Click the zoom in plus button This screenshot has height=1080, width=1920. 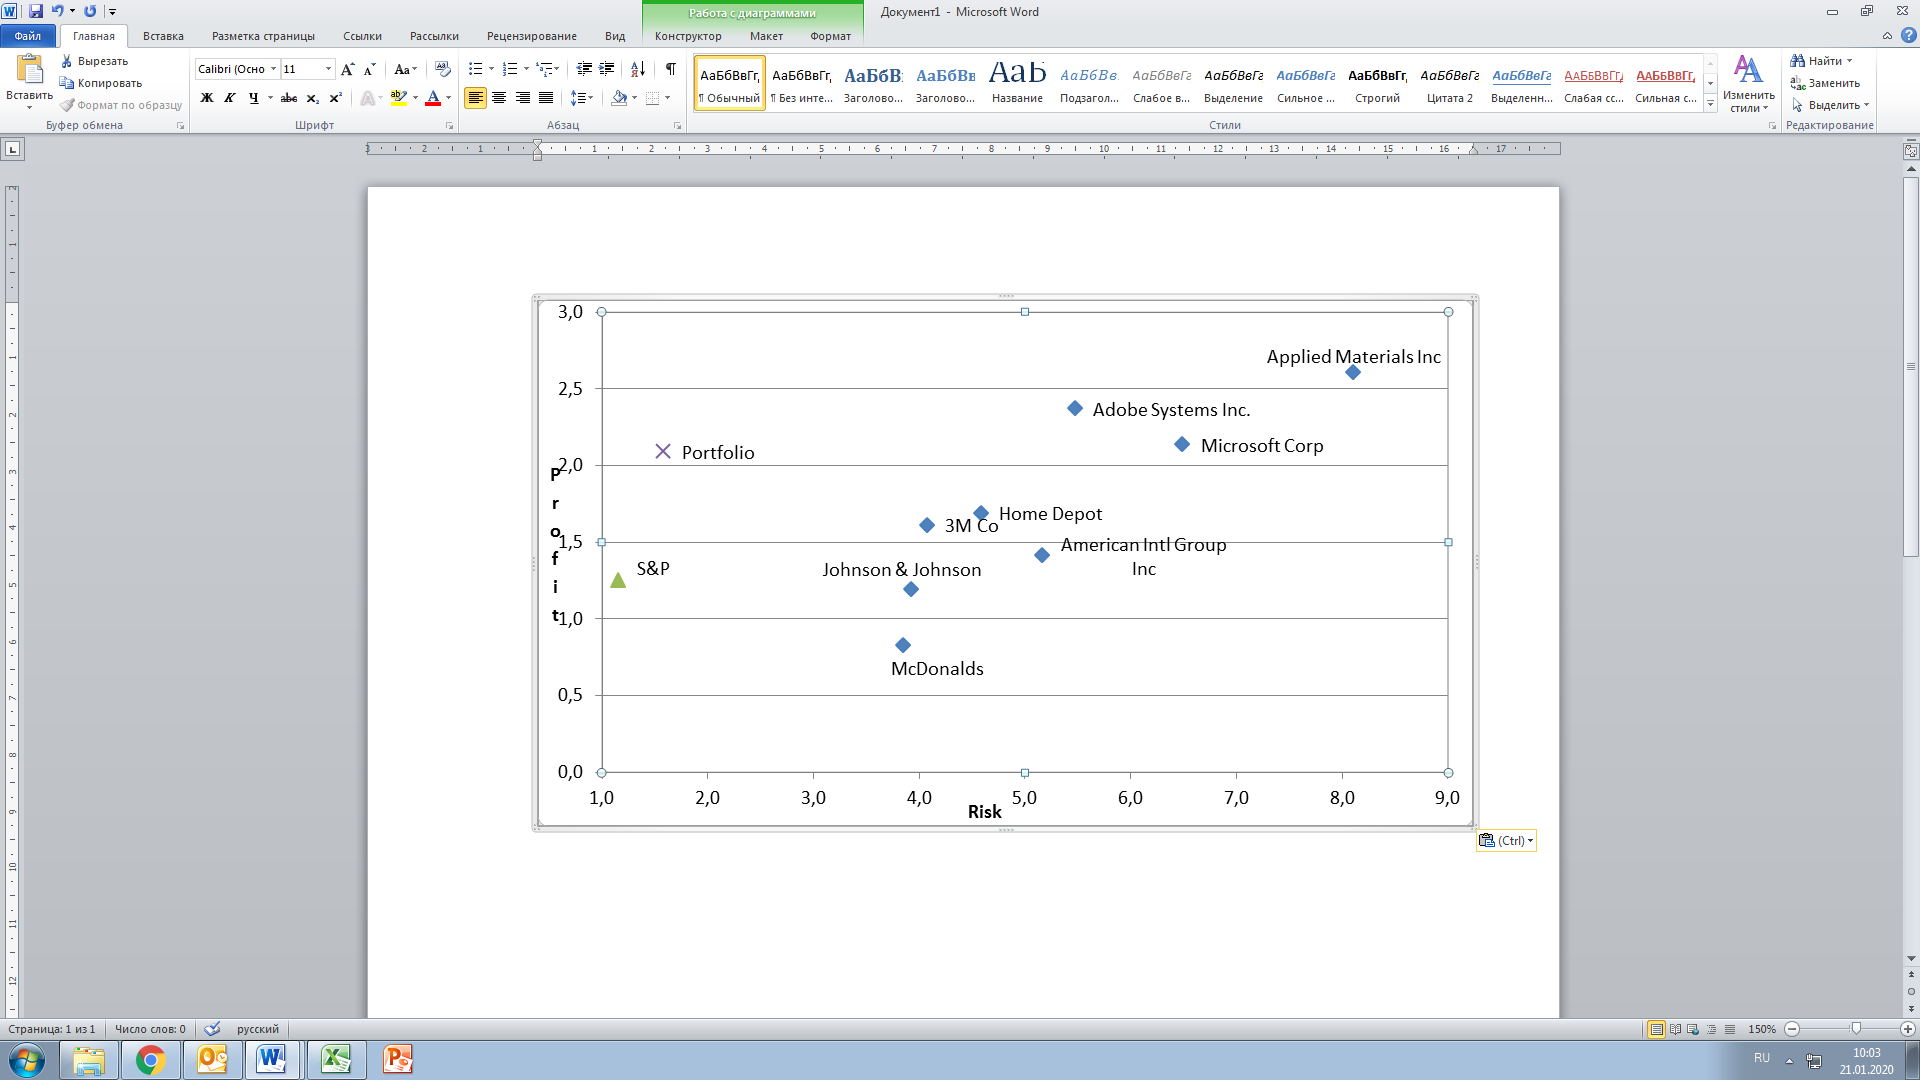[x=1907, y=1029]
